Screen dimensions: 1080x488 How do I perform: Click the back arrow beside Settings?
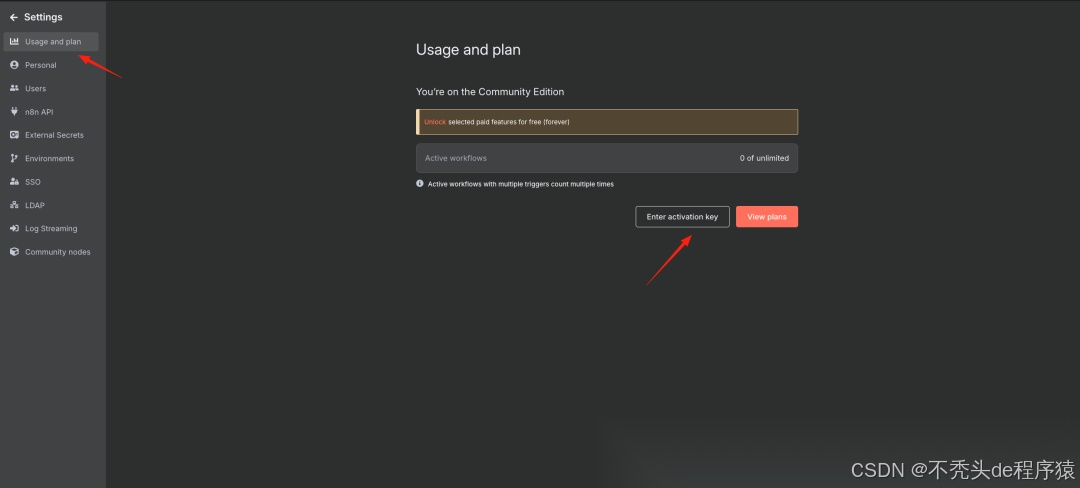14,17
